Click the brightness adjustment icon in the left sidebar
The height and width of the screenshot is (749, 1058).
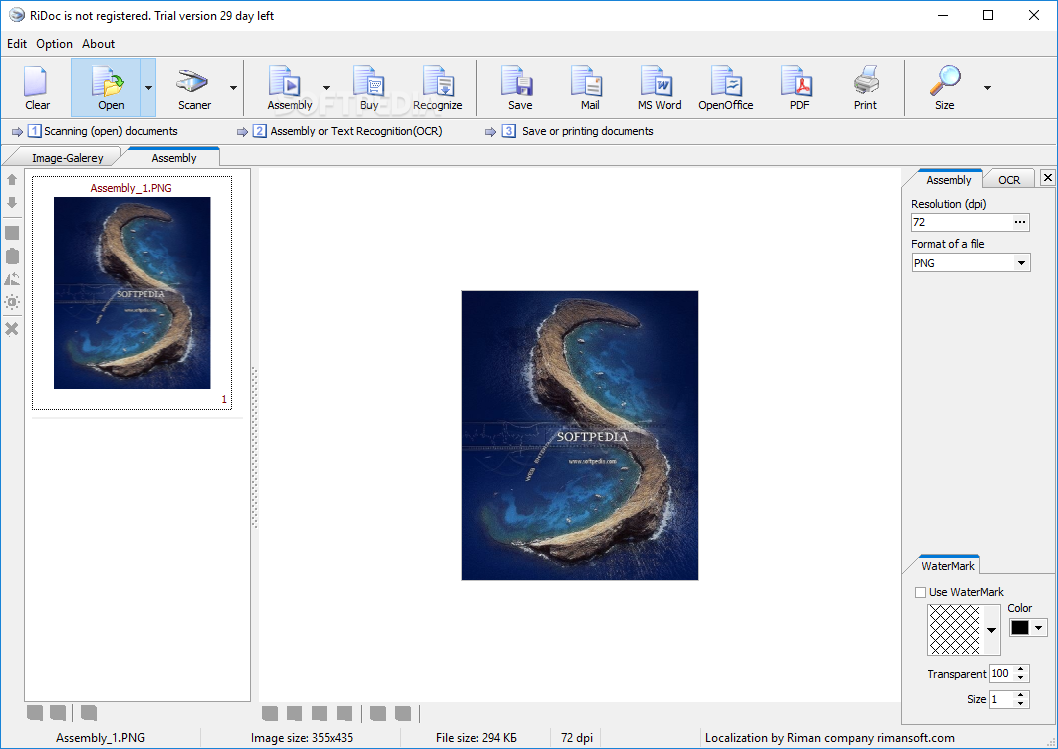(12, 302)
